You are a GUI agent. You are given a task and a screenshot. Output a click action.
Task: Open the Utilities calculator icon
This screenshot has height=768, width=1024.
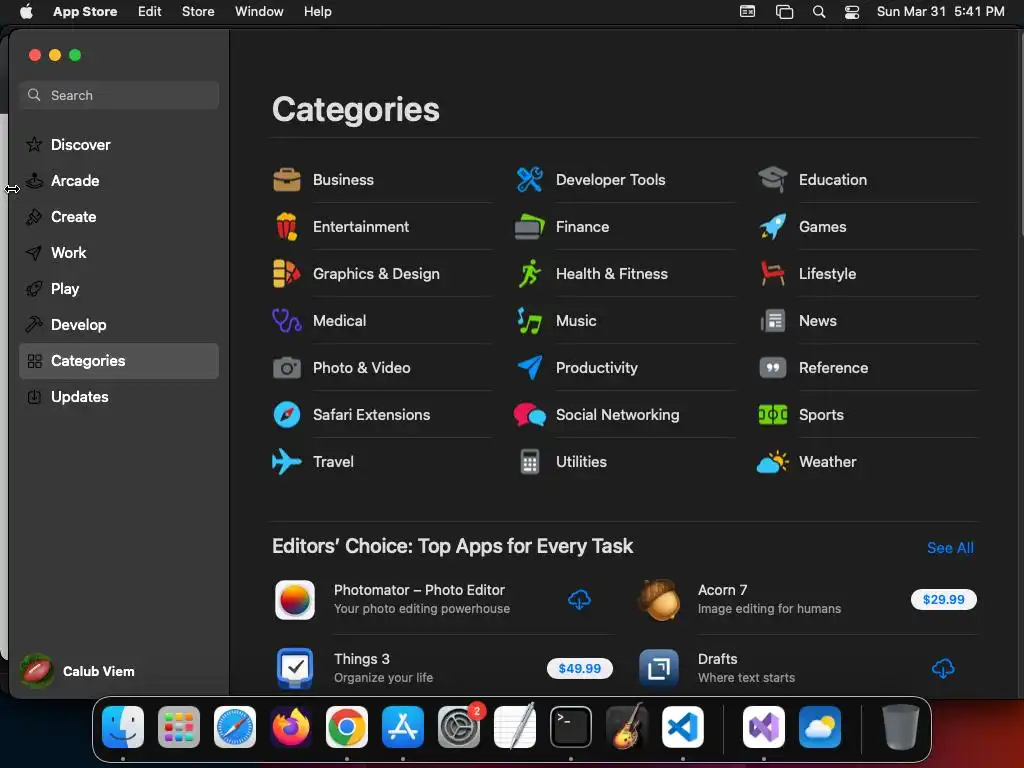point(530,462)
